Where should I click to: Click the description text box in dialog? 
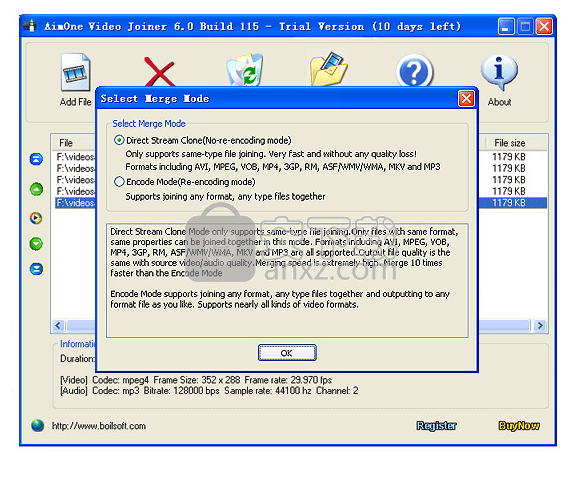(x=287, y=280)
